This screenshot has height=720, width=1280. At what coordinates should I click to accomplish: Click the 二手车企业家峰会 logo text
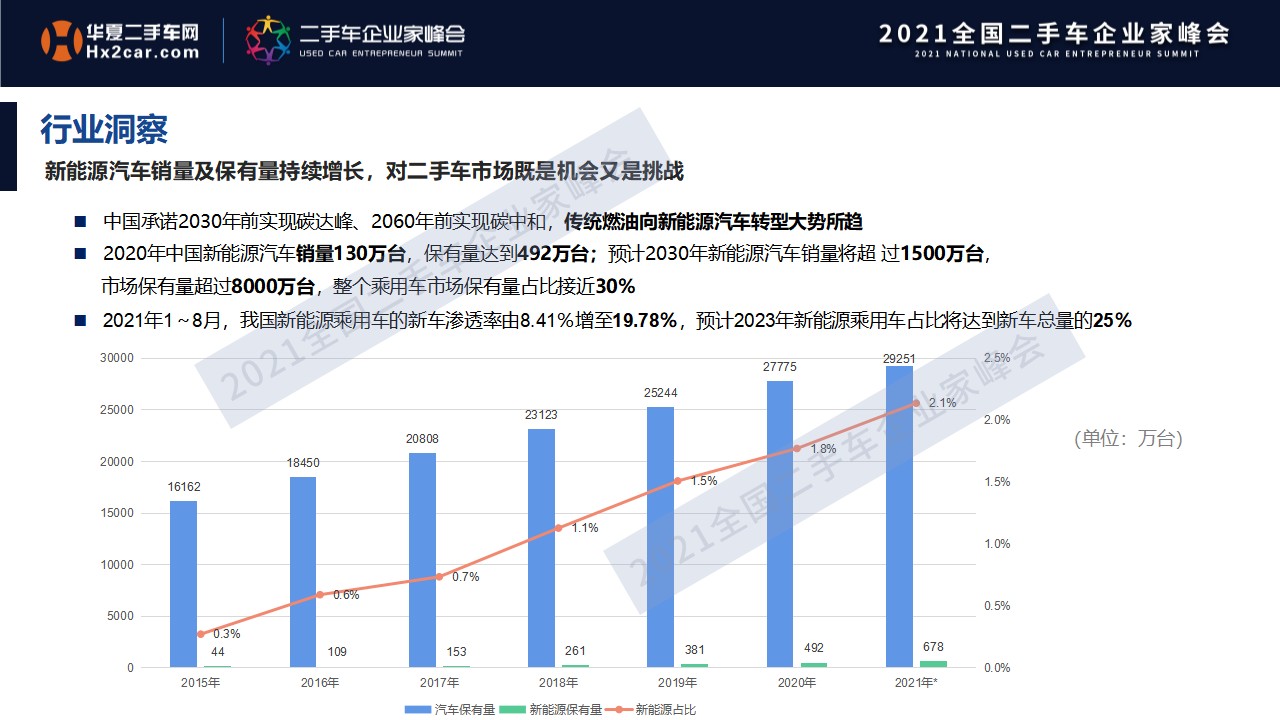382,34
